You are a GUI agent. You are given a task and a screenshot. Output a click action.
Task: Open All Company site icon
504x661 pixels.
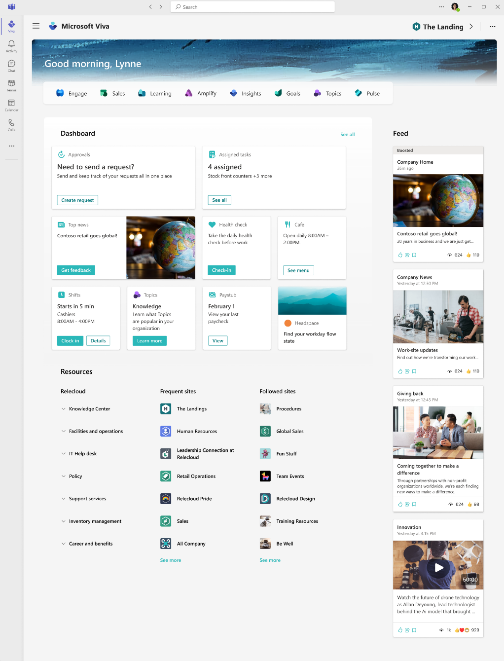coord(166,544)
